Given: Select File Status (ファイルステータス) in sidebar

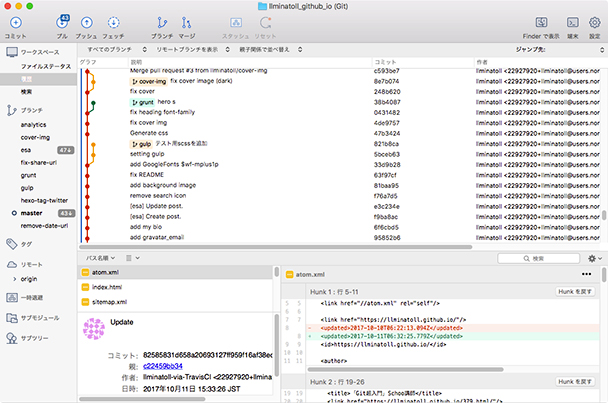Looking at the screenshot, I should (x=46, y=66).
